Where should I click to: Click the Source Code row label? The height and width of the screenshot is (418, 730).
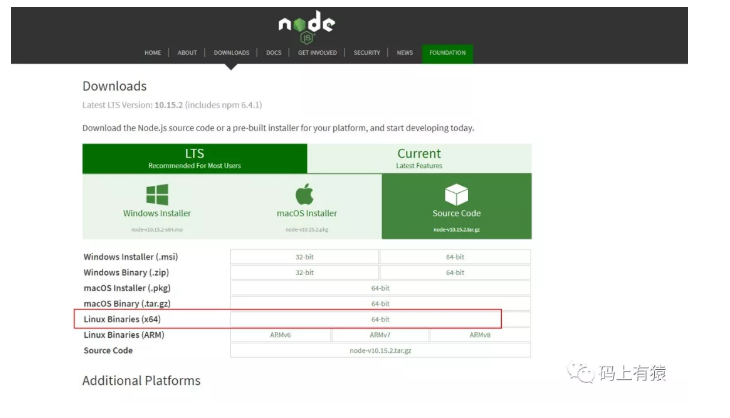pyautogui.click(x=108, y=351)
